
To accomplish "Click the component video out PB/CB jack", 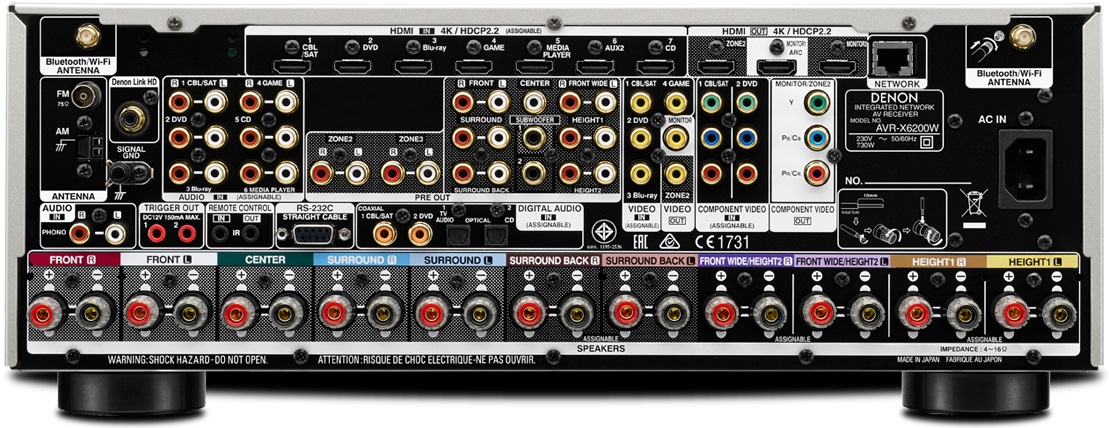I will click(x=817, y=137).
